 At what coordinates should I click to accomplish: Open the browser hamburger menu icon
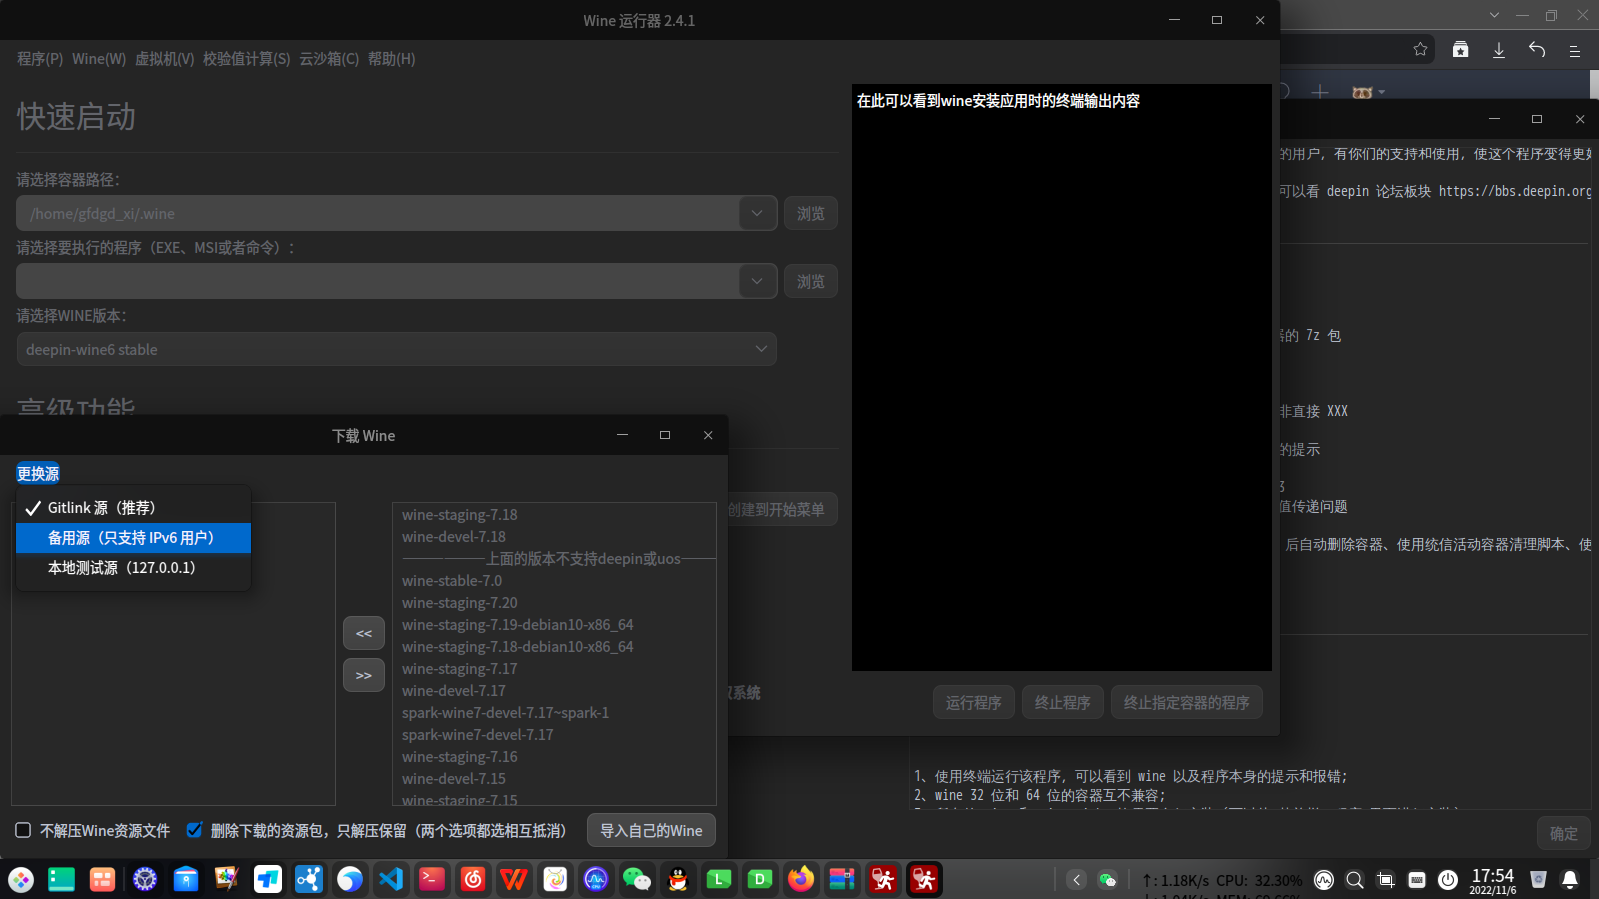[1574, 50]
